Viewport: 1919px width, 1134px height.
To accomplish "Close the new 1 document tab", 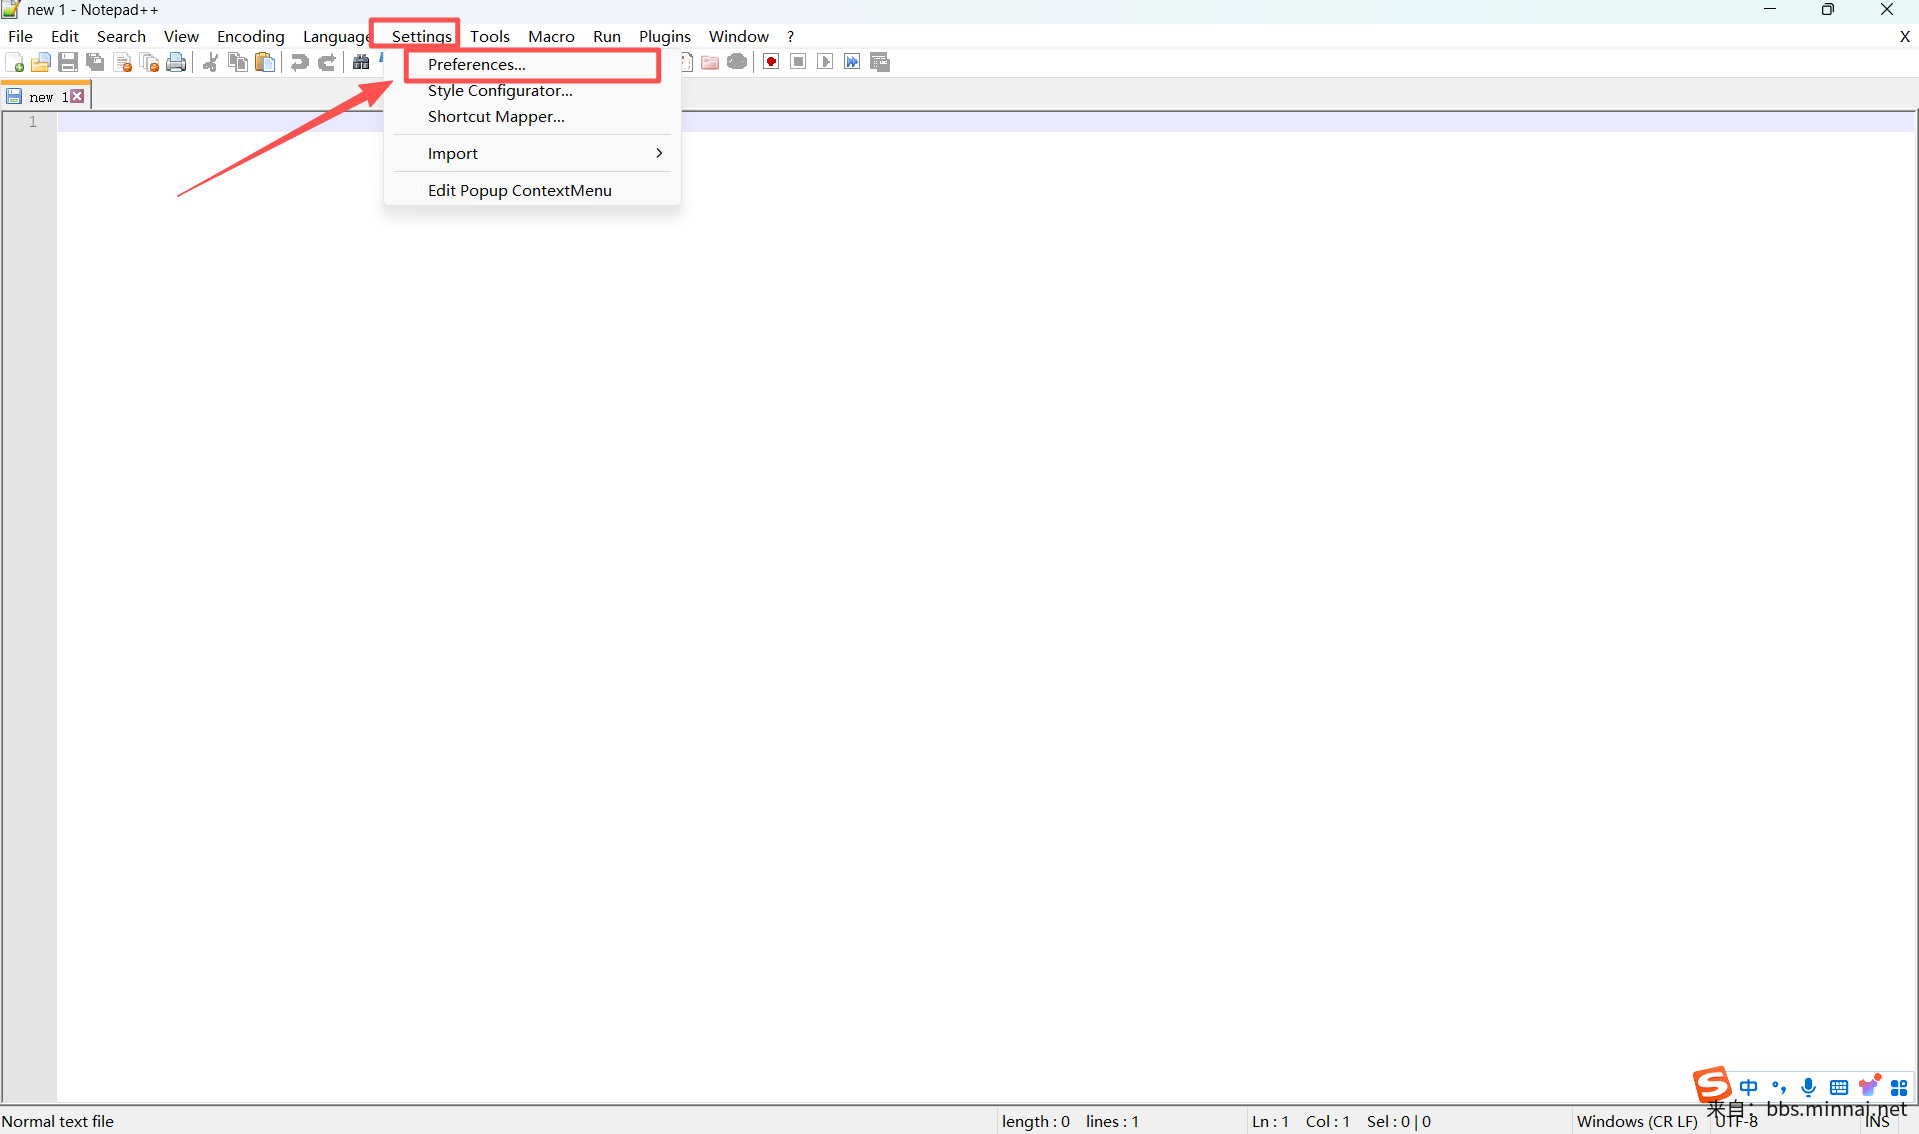I will coord(77,97).
